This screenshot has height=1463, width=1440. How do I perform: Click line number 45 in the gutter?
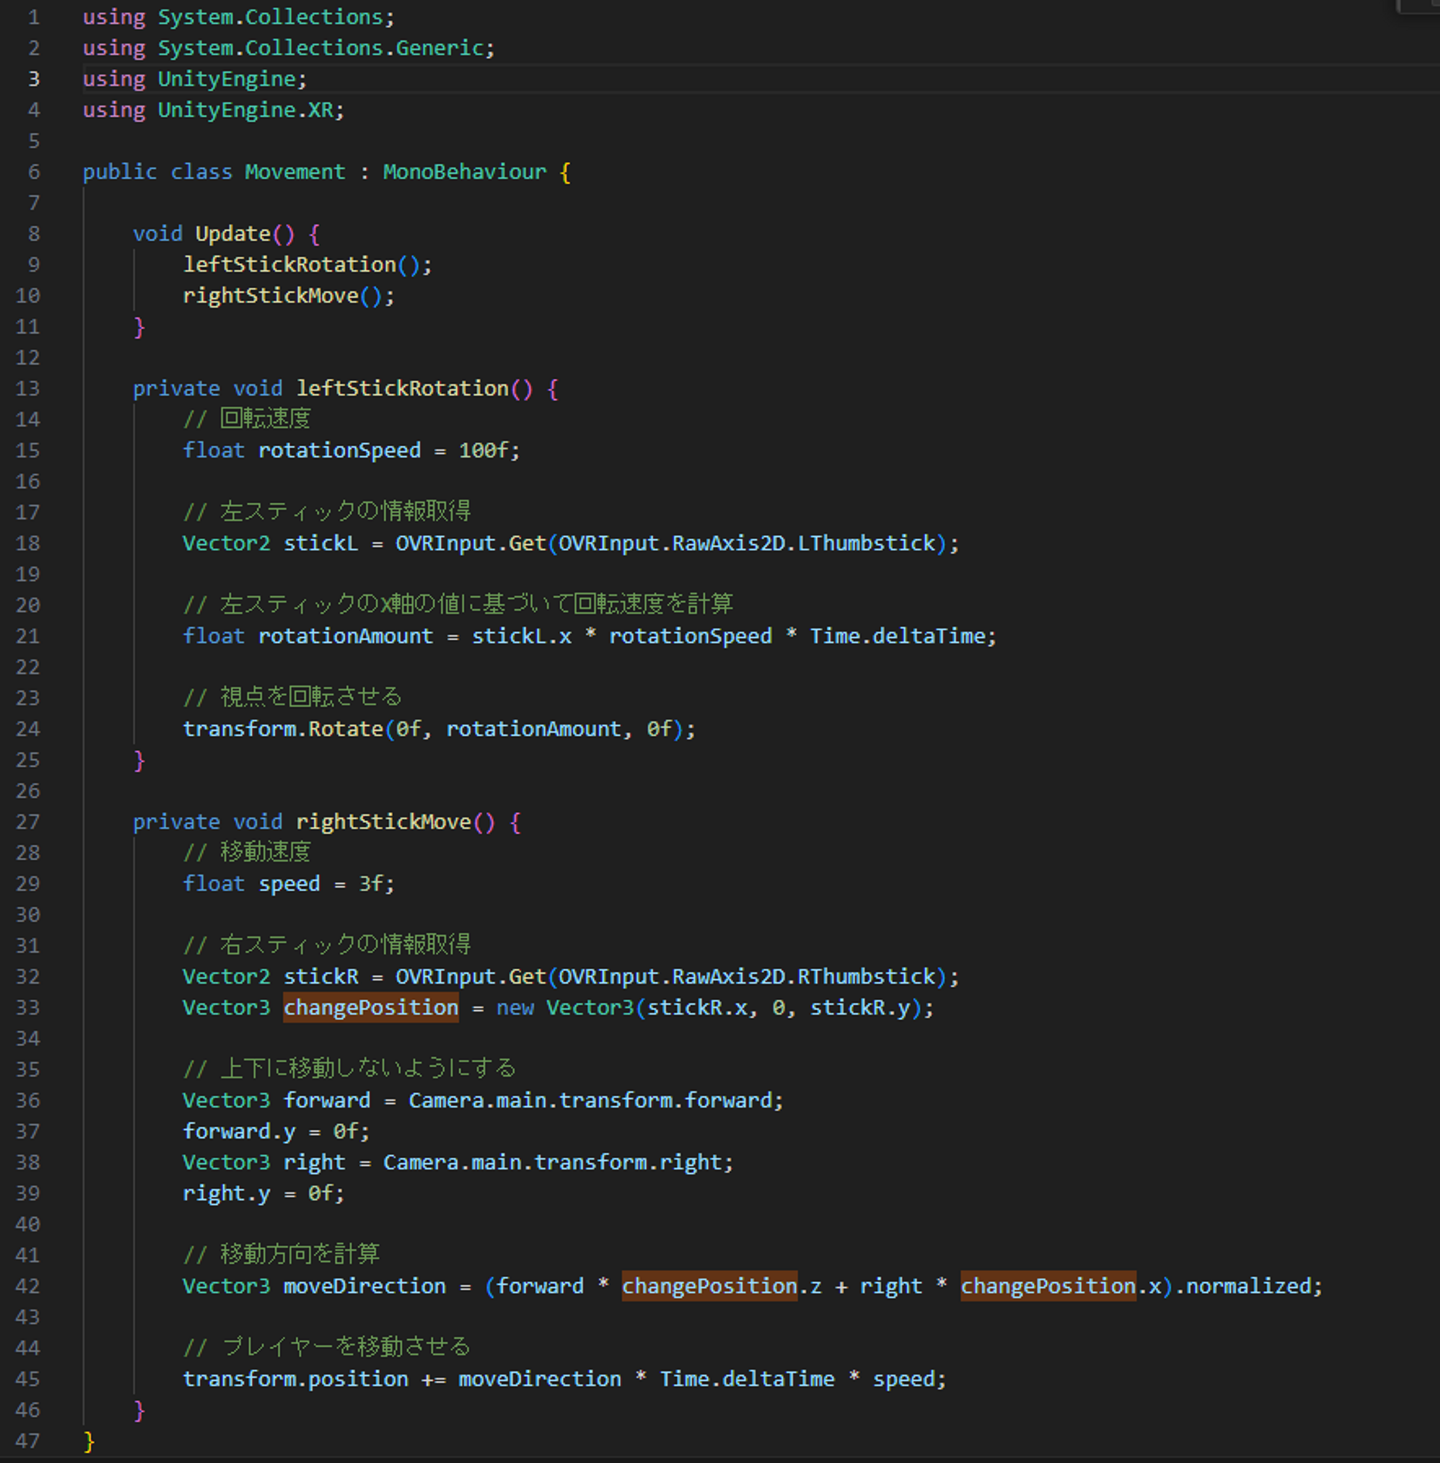28,1379
